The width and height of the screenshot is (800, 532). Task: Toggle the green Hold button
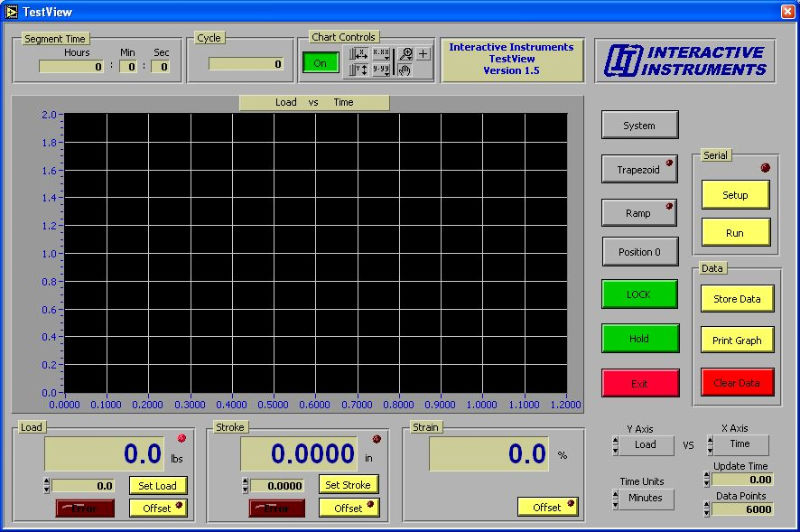tap(639, 339)
